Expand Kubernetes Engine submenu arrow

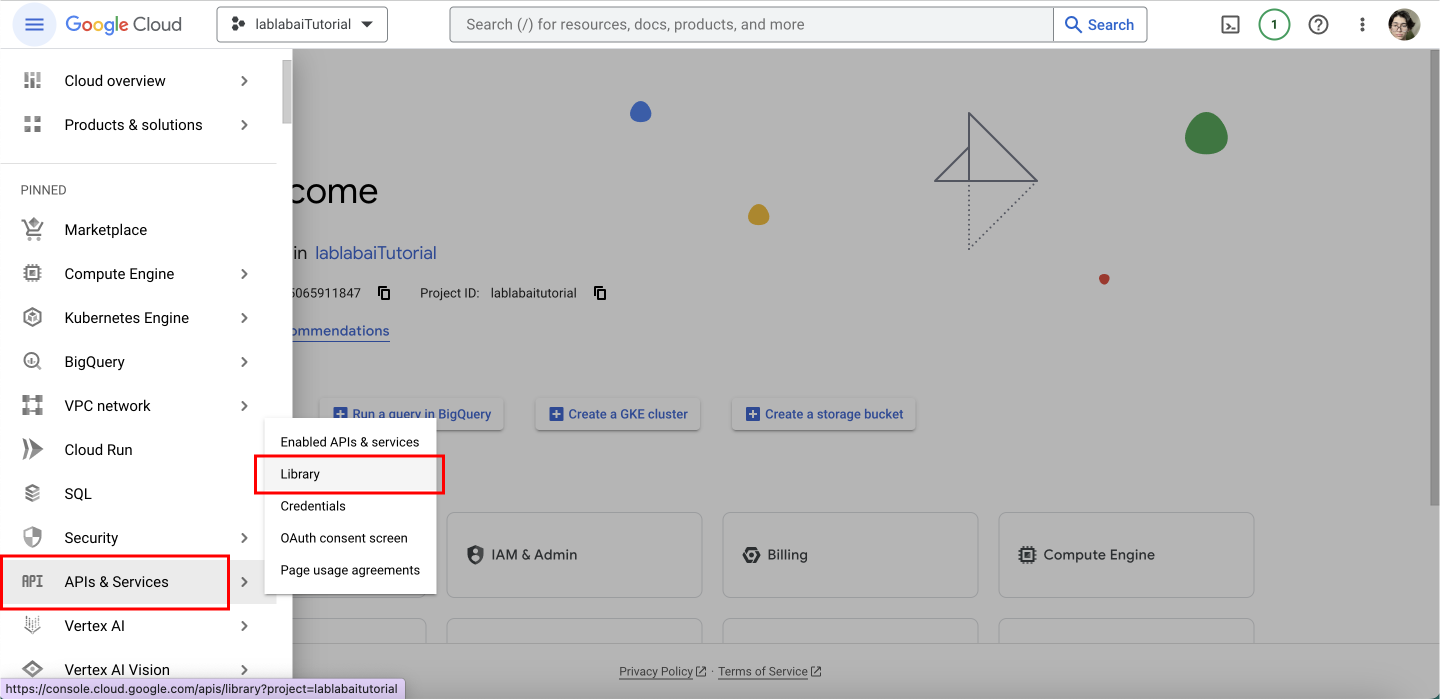click(x=244, y=318)
